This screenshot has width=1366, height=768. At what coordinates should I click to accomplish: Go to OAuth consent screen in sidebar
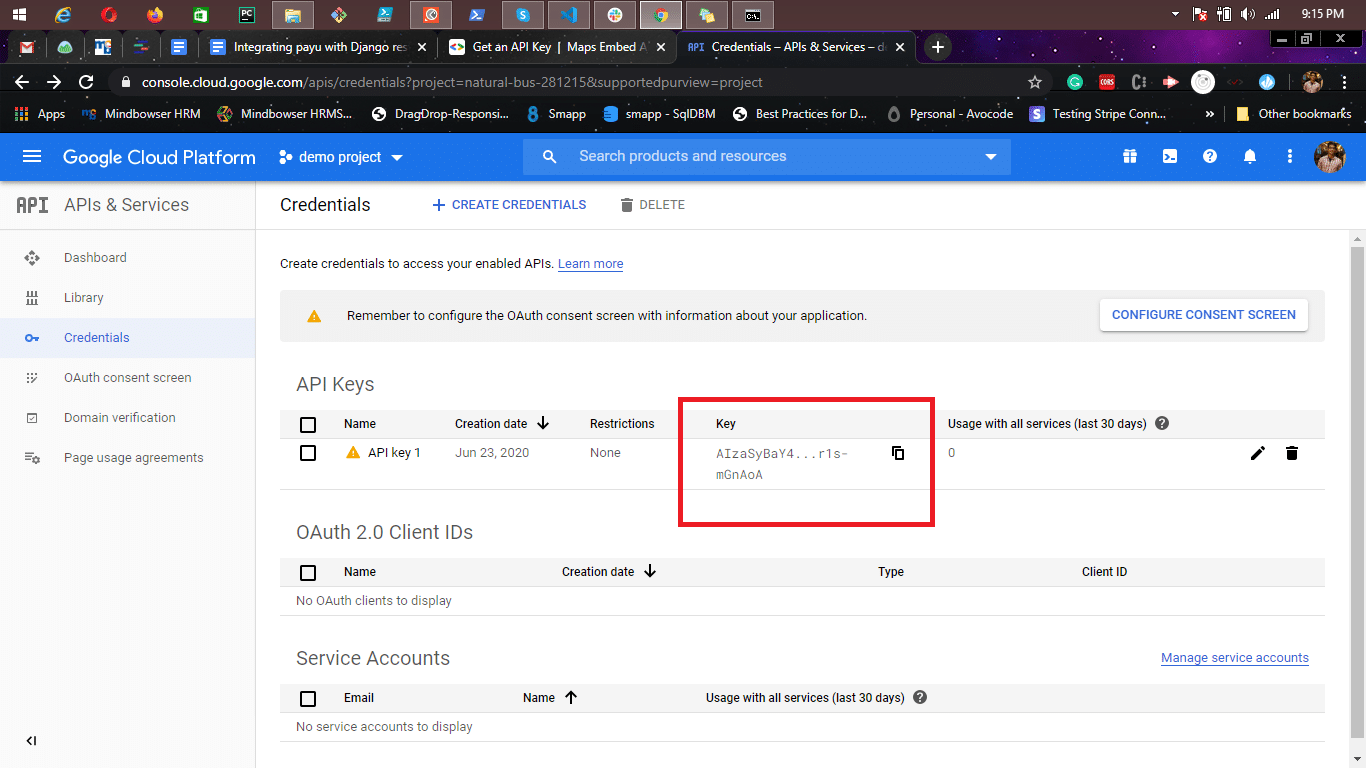click(127, 378)
